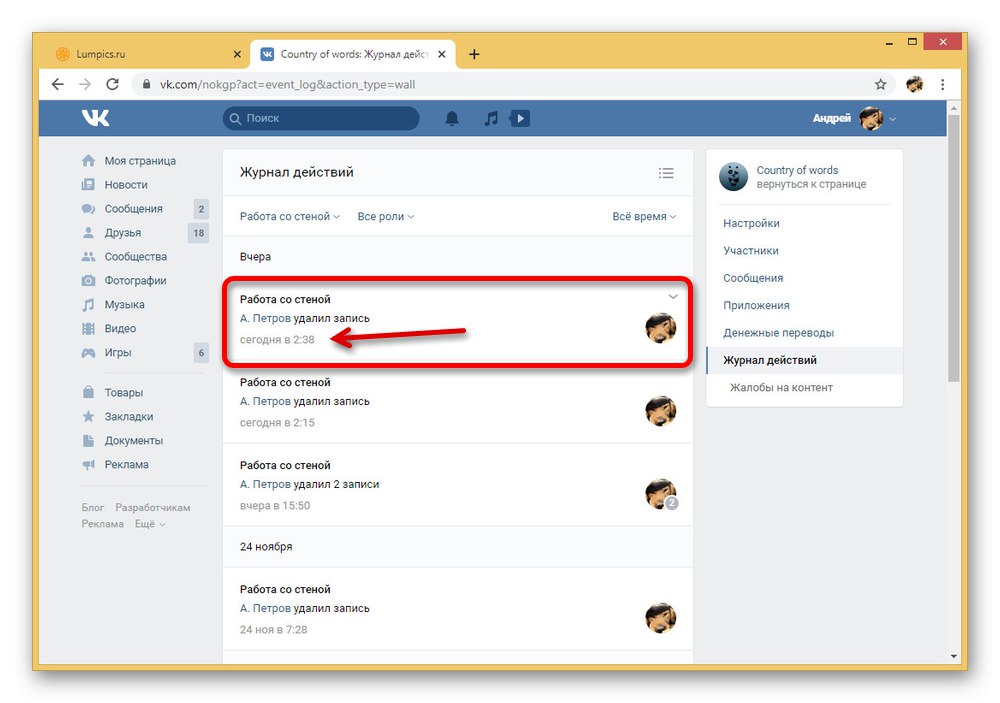
Task: Click the Документы file icon
Action: click(x=88, y=441)
